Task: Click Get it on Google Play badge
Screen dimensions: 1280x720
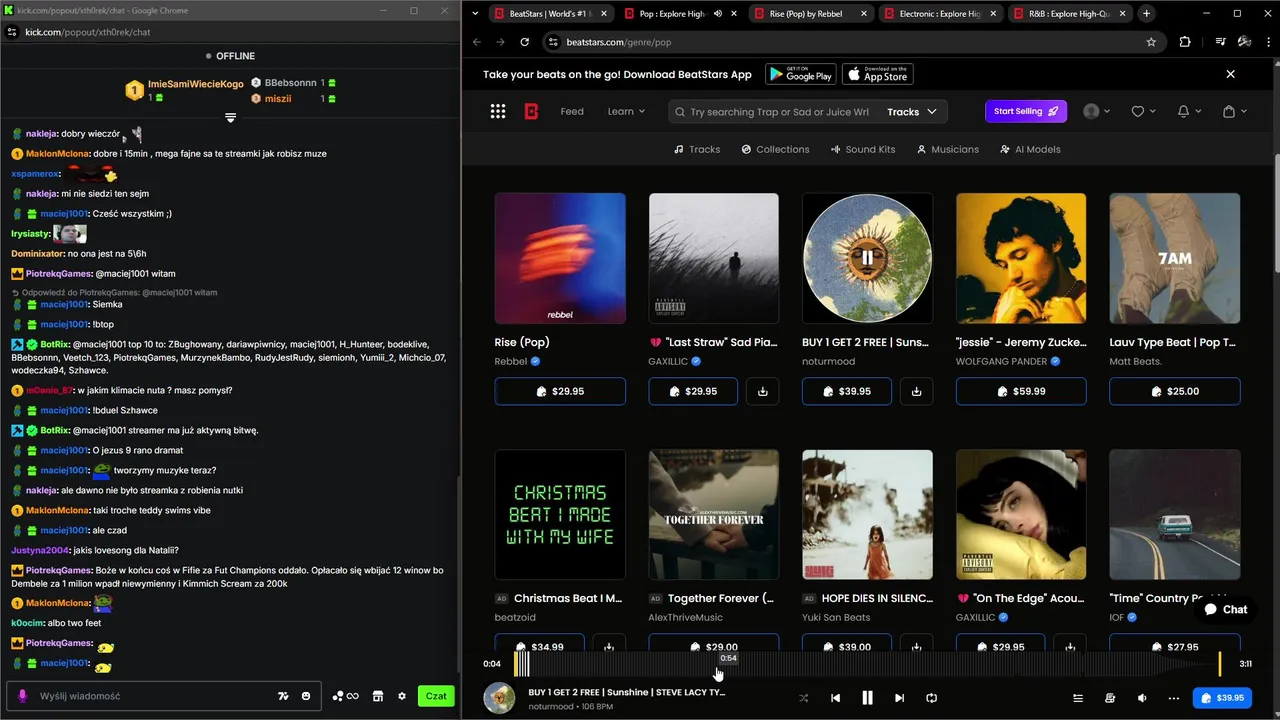Action: coord(801,75)
